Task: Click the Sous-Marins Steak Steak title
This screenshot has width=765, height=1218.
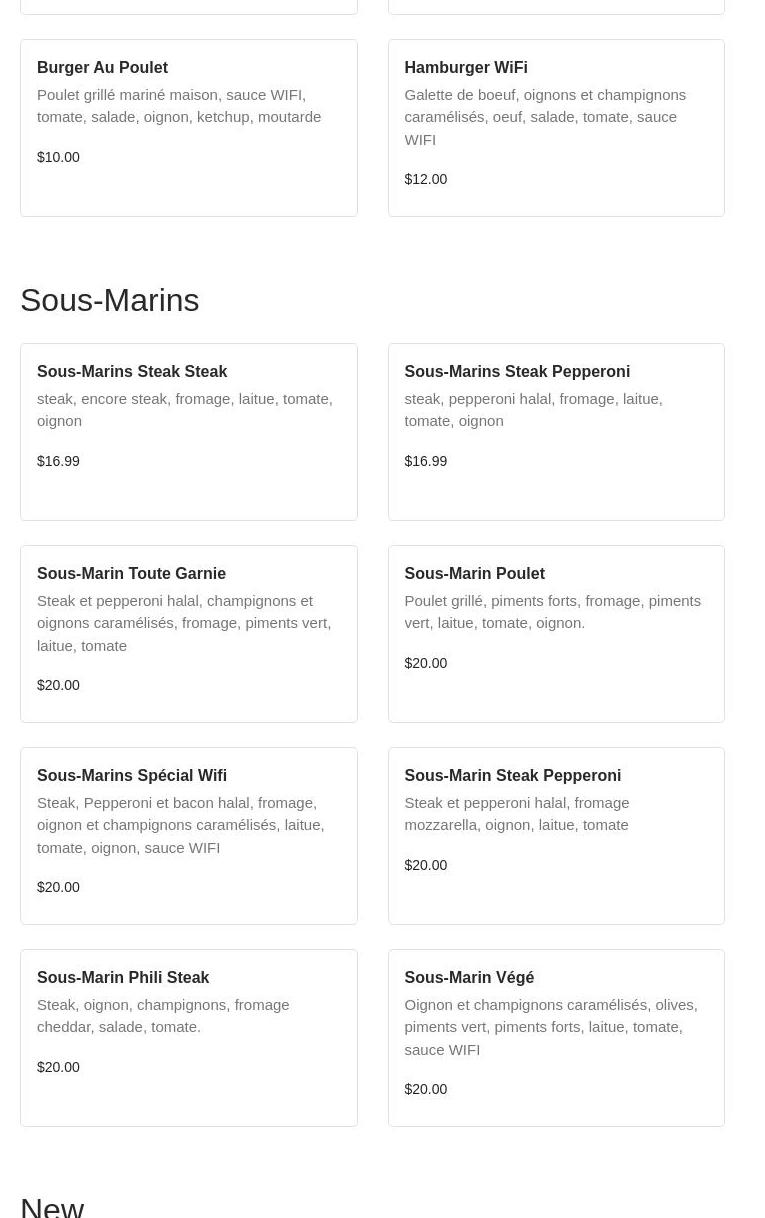Action: coord(132,371)
